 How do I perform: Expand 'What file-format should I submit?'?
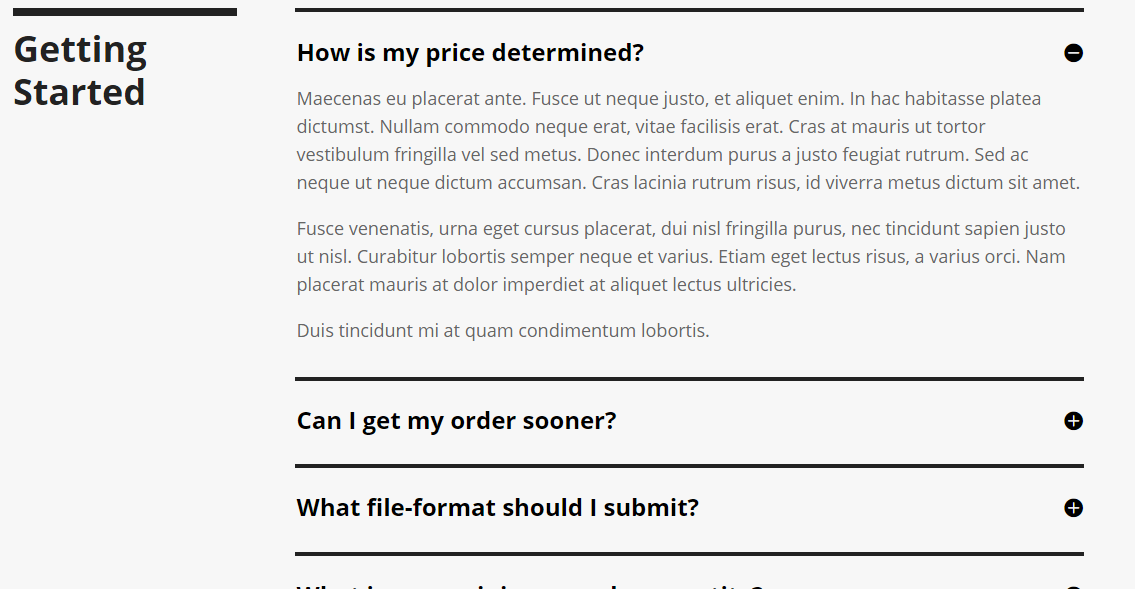tap(498, 508)
